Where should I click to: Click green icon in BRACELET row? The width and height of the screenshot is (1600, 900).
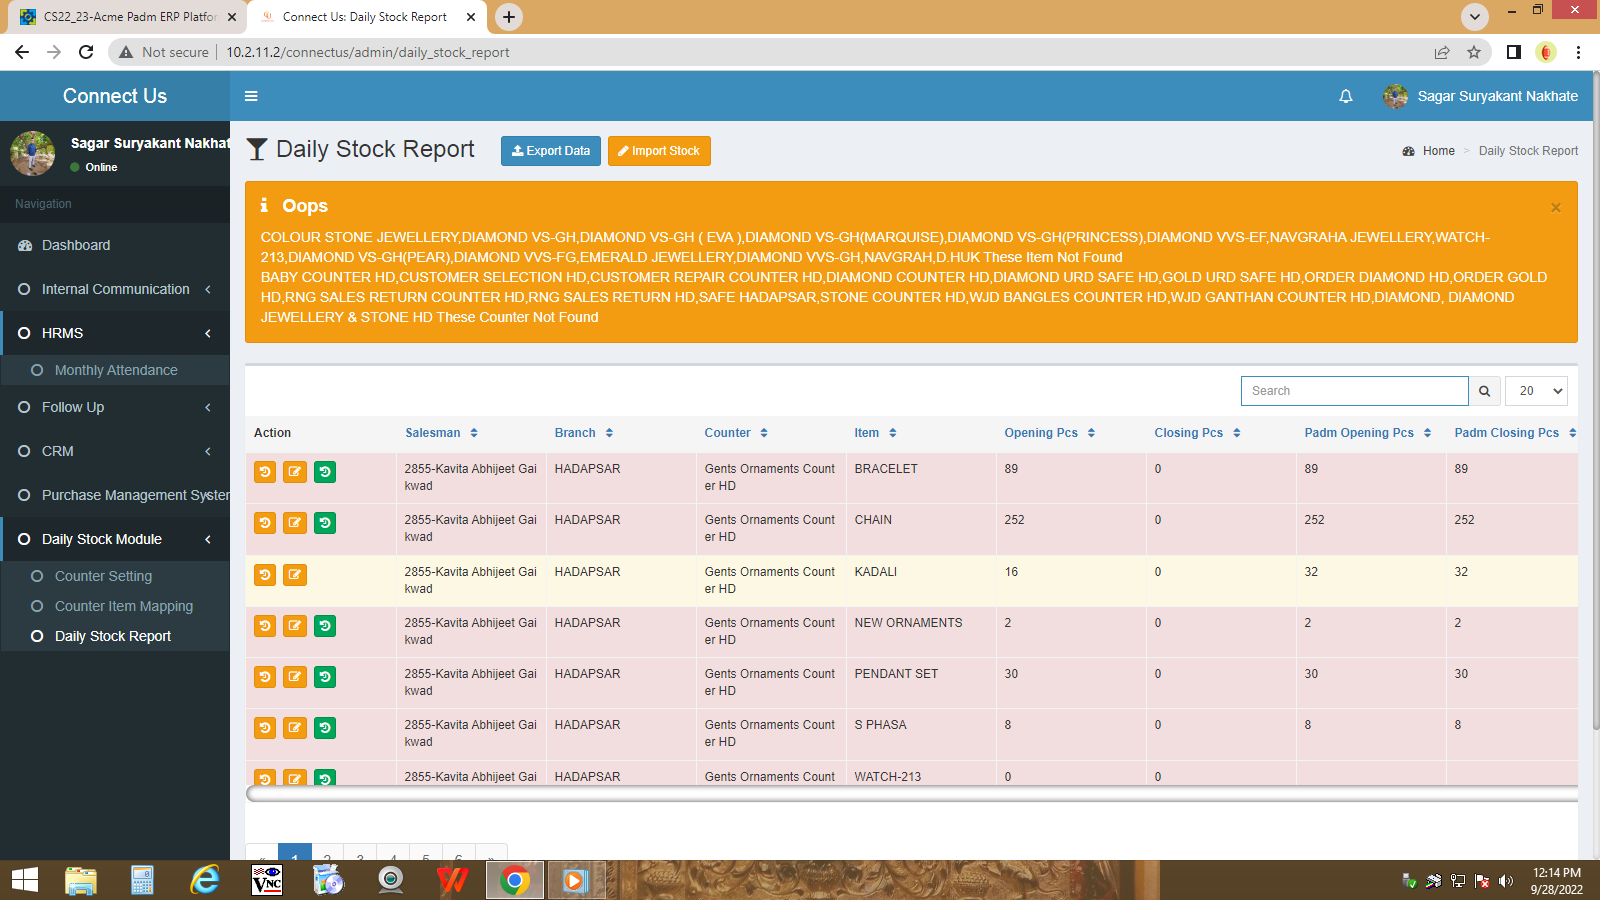pos(325,472)
